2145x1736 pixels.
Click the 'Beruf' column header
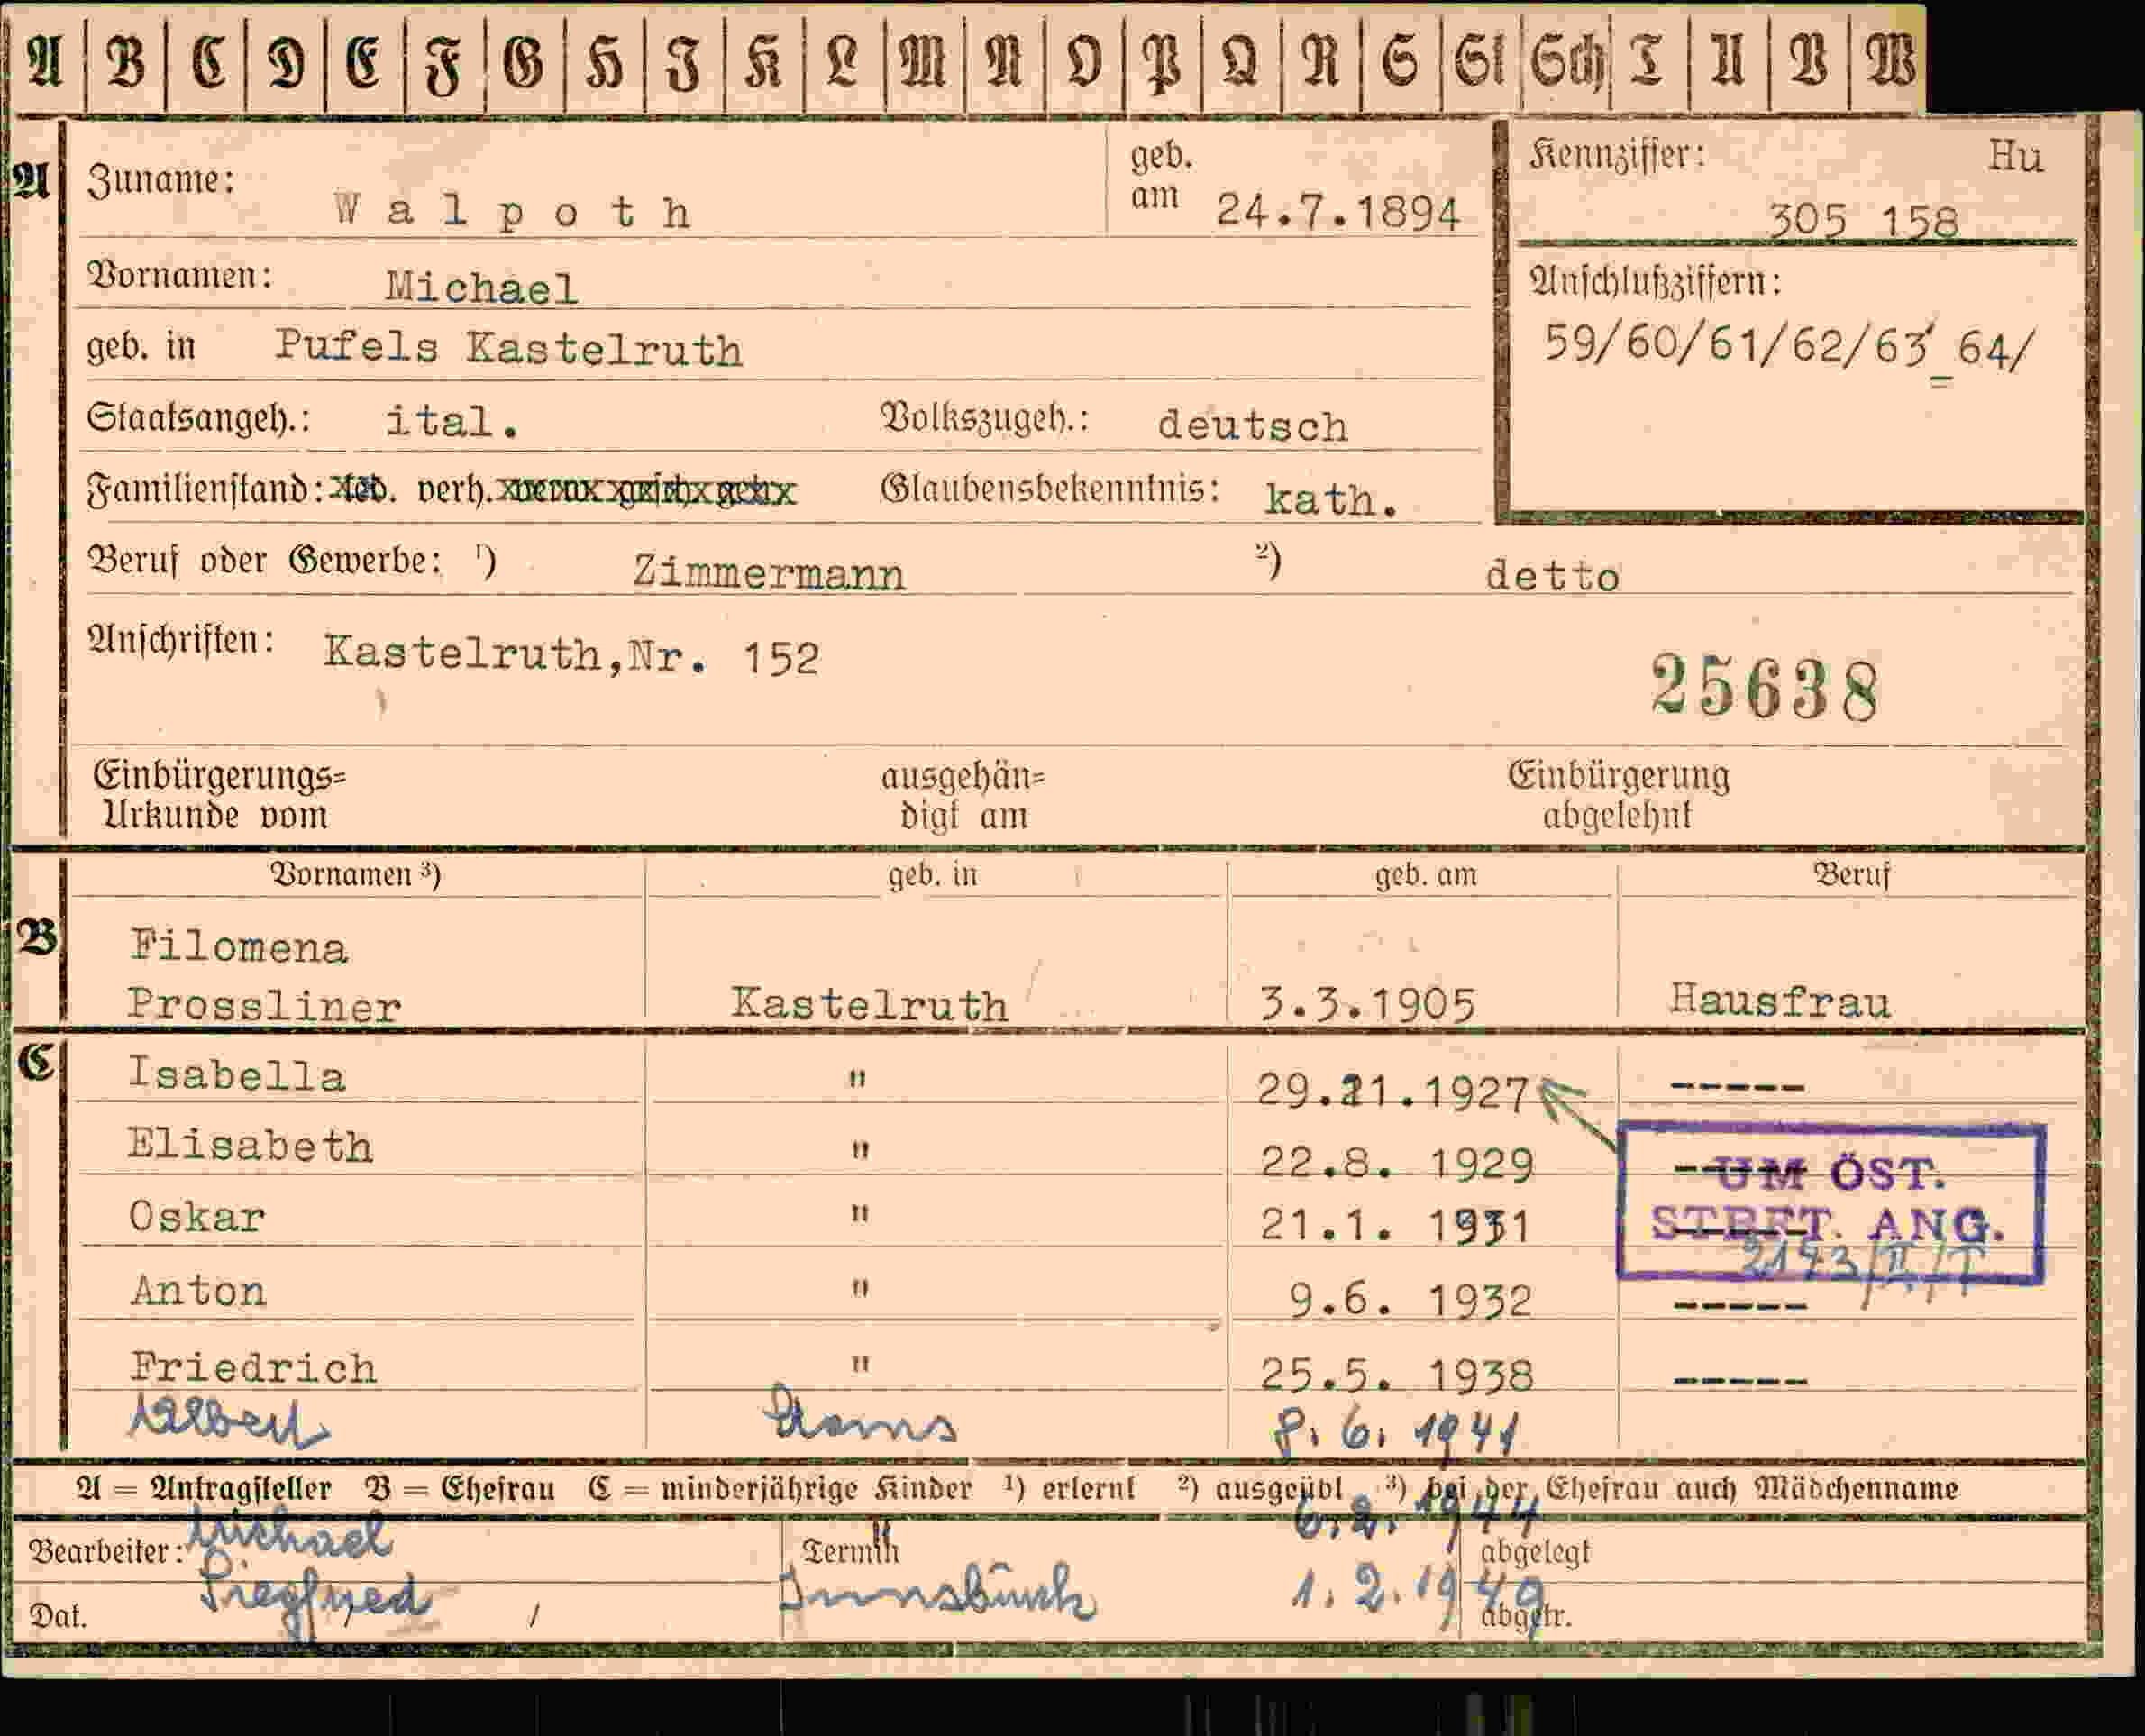click(1851, 875)
